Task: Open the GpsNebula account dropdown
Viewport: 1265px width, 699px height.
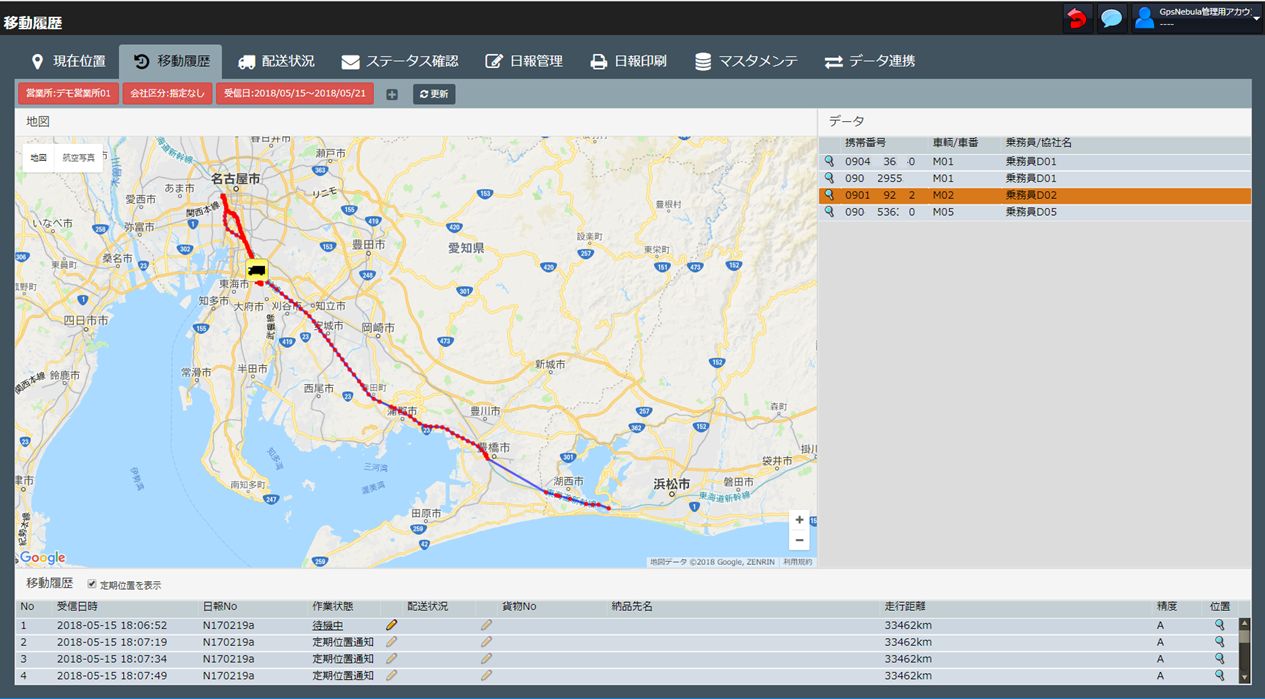Action: coord(1197,18)
